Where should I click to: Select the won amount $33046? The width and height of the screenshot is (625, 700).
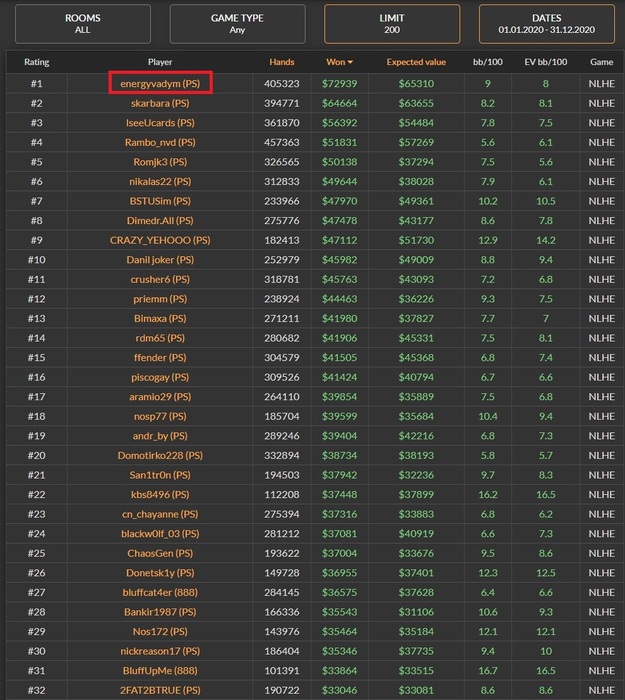(x=339, y=691)
